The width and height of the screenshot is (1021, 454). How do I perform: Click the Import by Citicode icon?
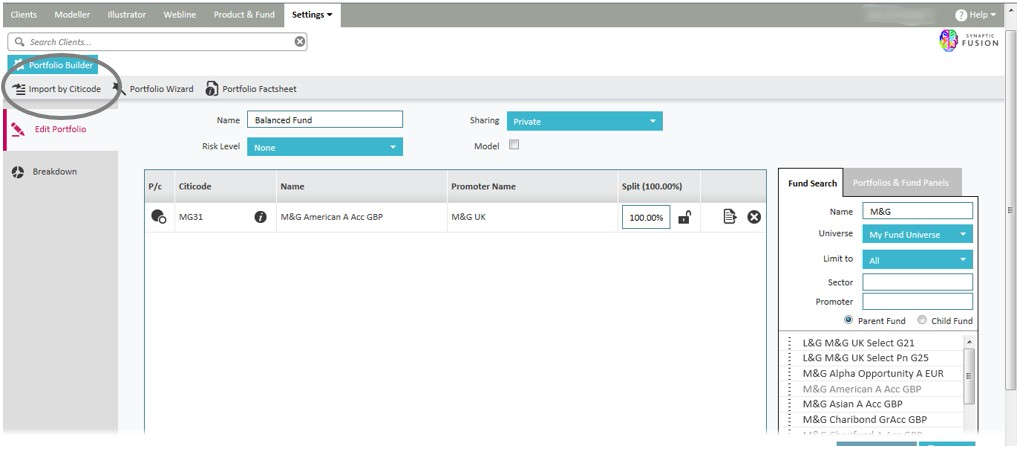pyautogui.click(x=19, y=89)
